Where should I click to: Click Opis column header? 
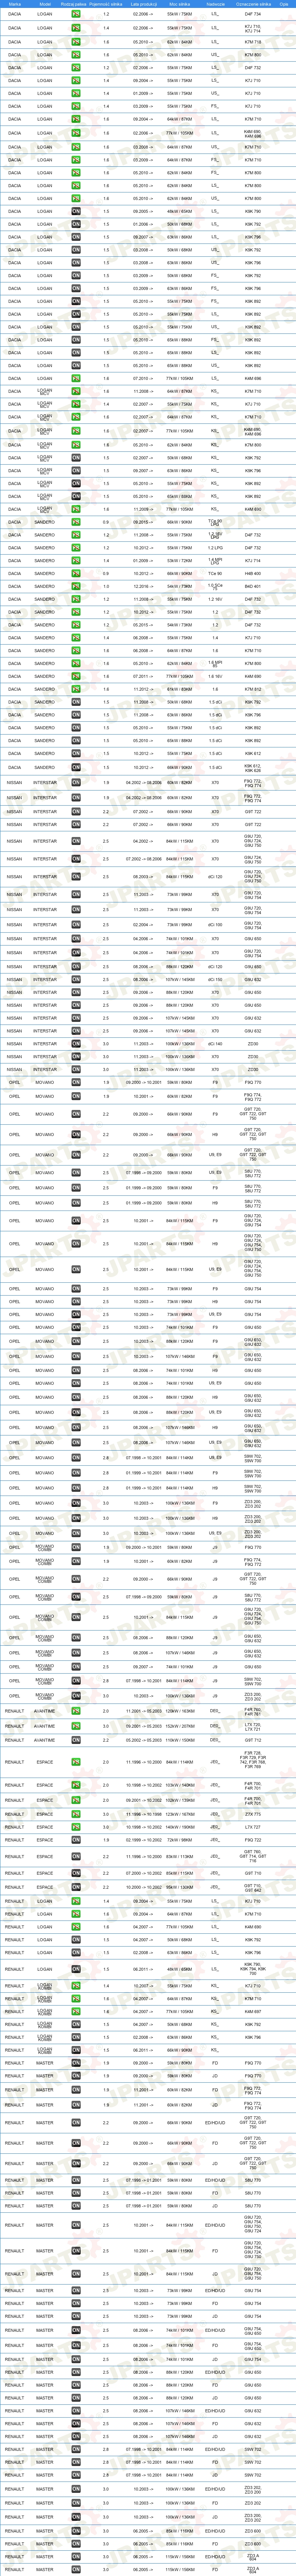coord(284,4)
